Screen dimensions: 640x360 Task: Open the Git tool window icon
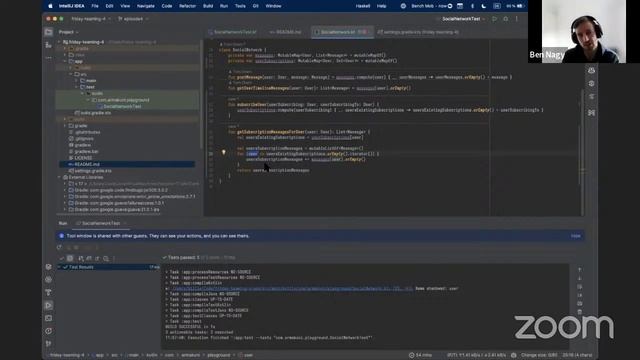click(x=49, y=344)
